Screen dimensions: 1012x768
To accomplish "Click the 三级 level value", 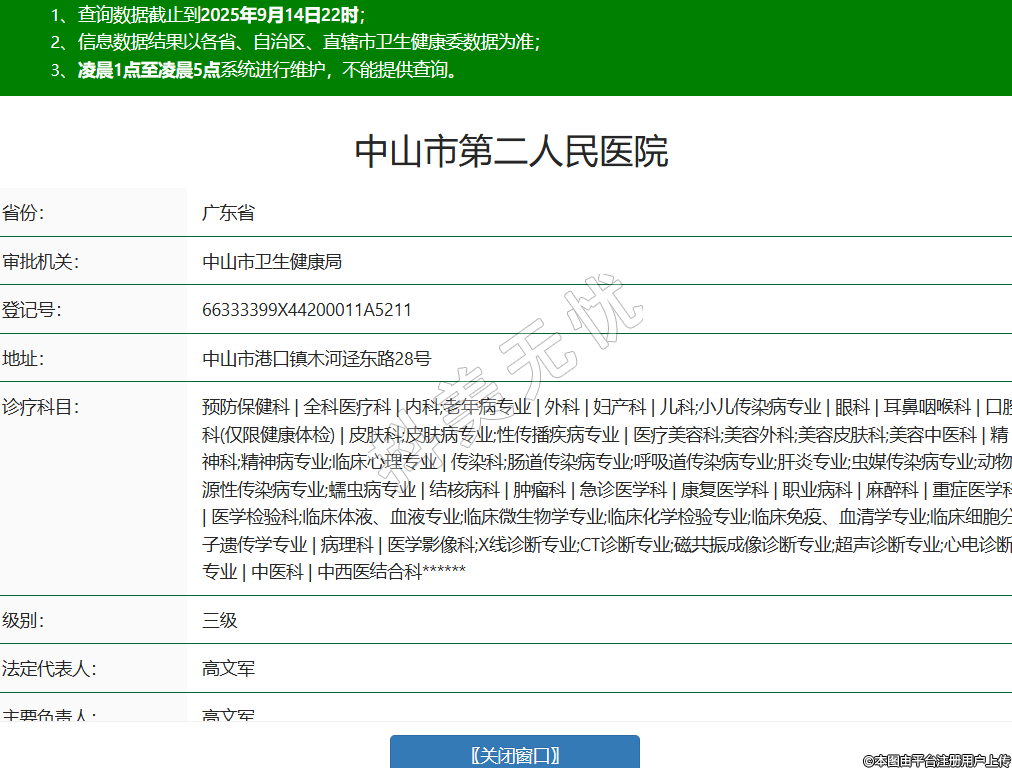I will click(x=219, y=620).
